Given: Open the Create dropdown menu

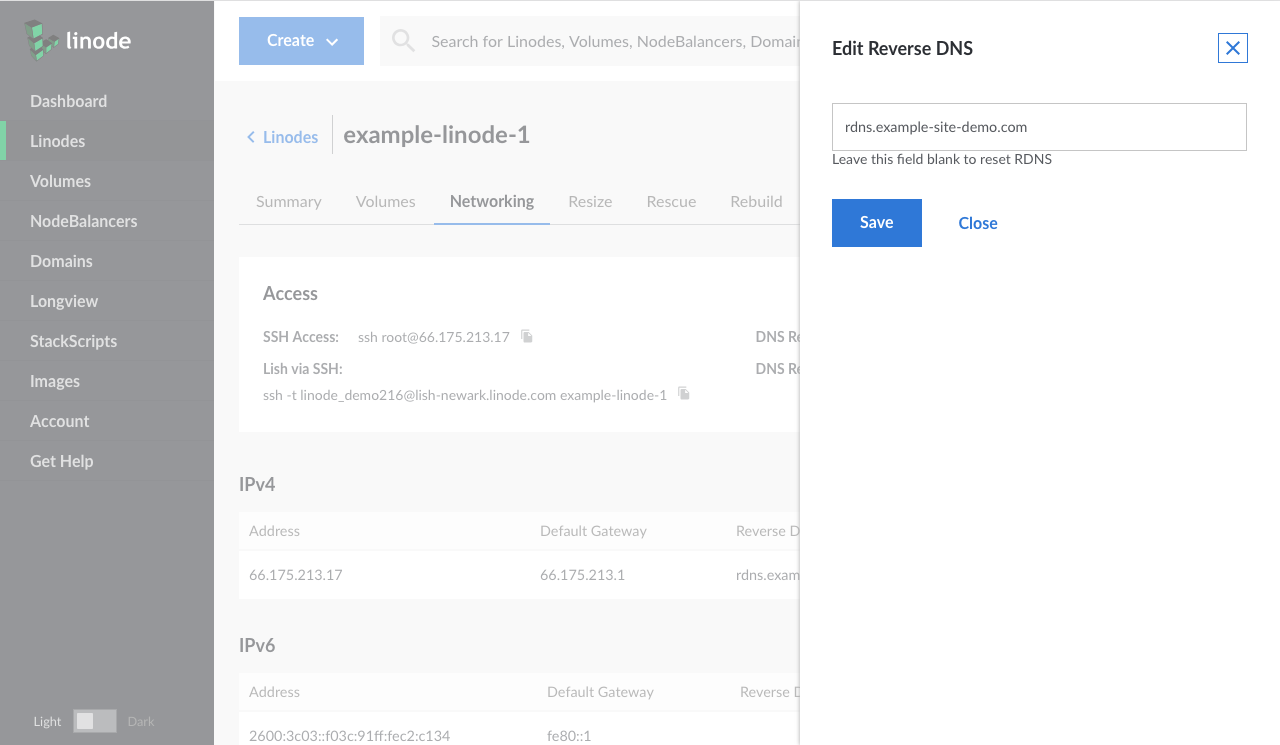Looking at the screenshot, I should coord(301,41).
